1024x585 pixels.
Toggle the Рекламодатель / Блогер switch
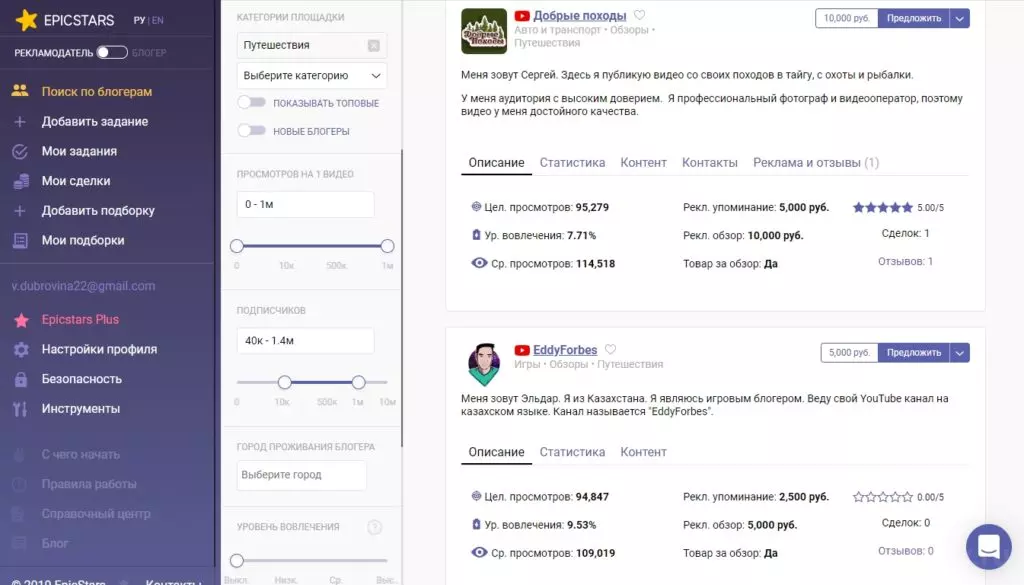click(x=112, y=52)
